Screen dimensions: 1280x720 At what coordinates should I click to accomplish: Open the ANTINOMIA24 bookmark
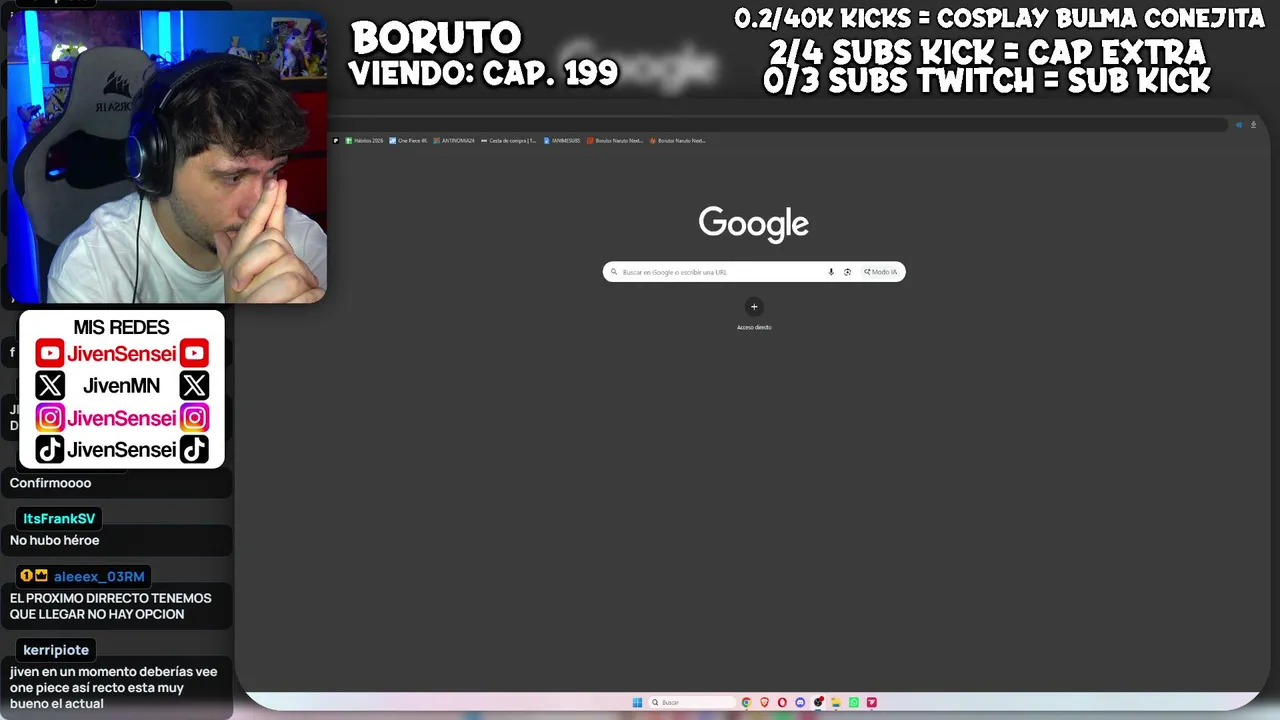click(454, 141)
